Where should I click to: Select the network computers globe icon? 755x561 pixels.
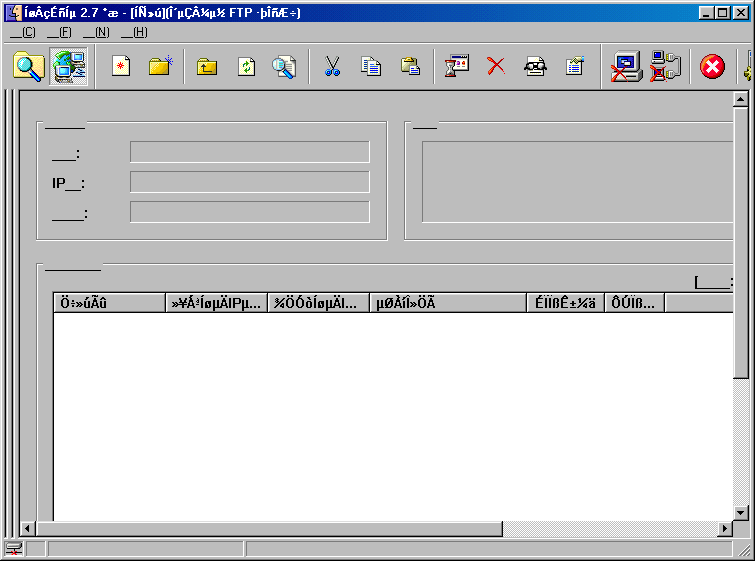pos(69,67)
